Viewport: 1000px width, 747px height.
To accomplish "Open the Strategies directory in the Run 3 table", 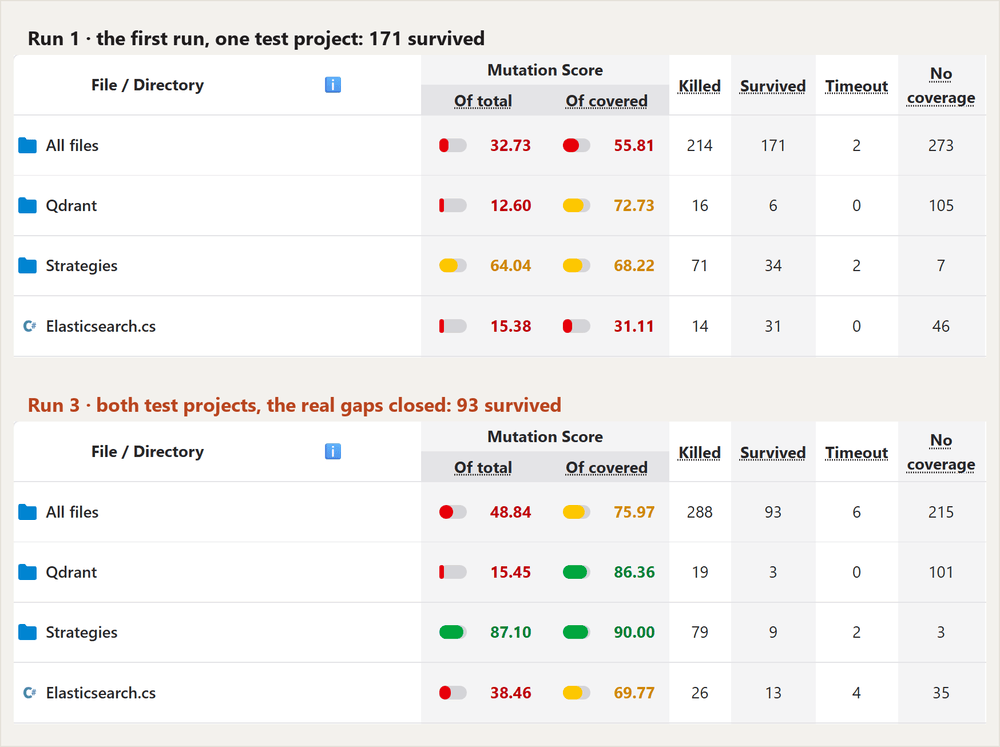I will coord(82,632).
